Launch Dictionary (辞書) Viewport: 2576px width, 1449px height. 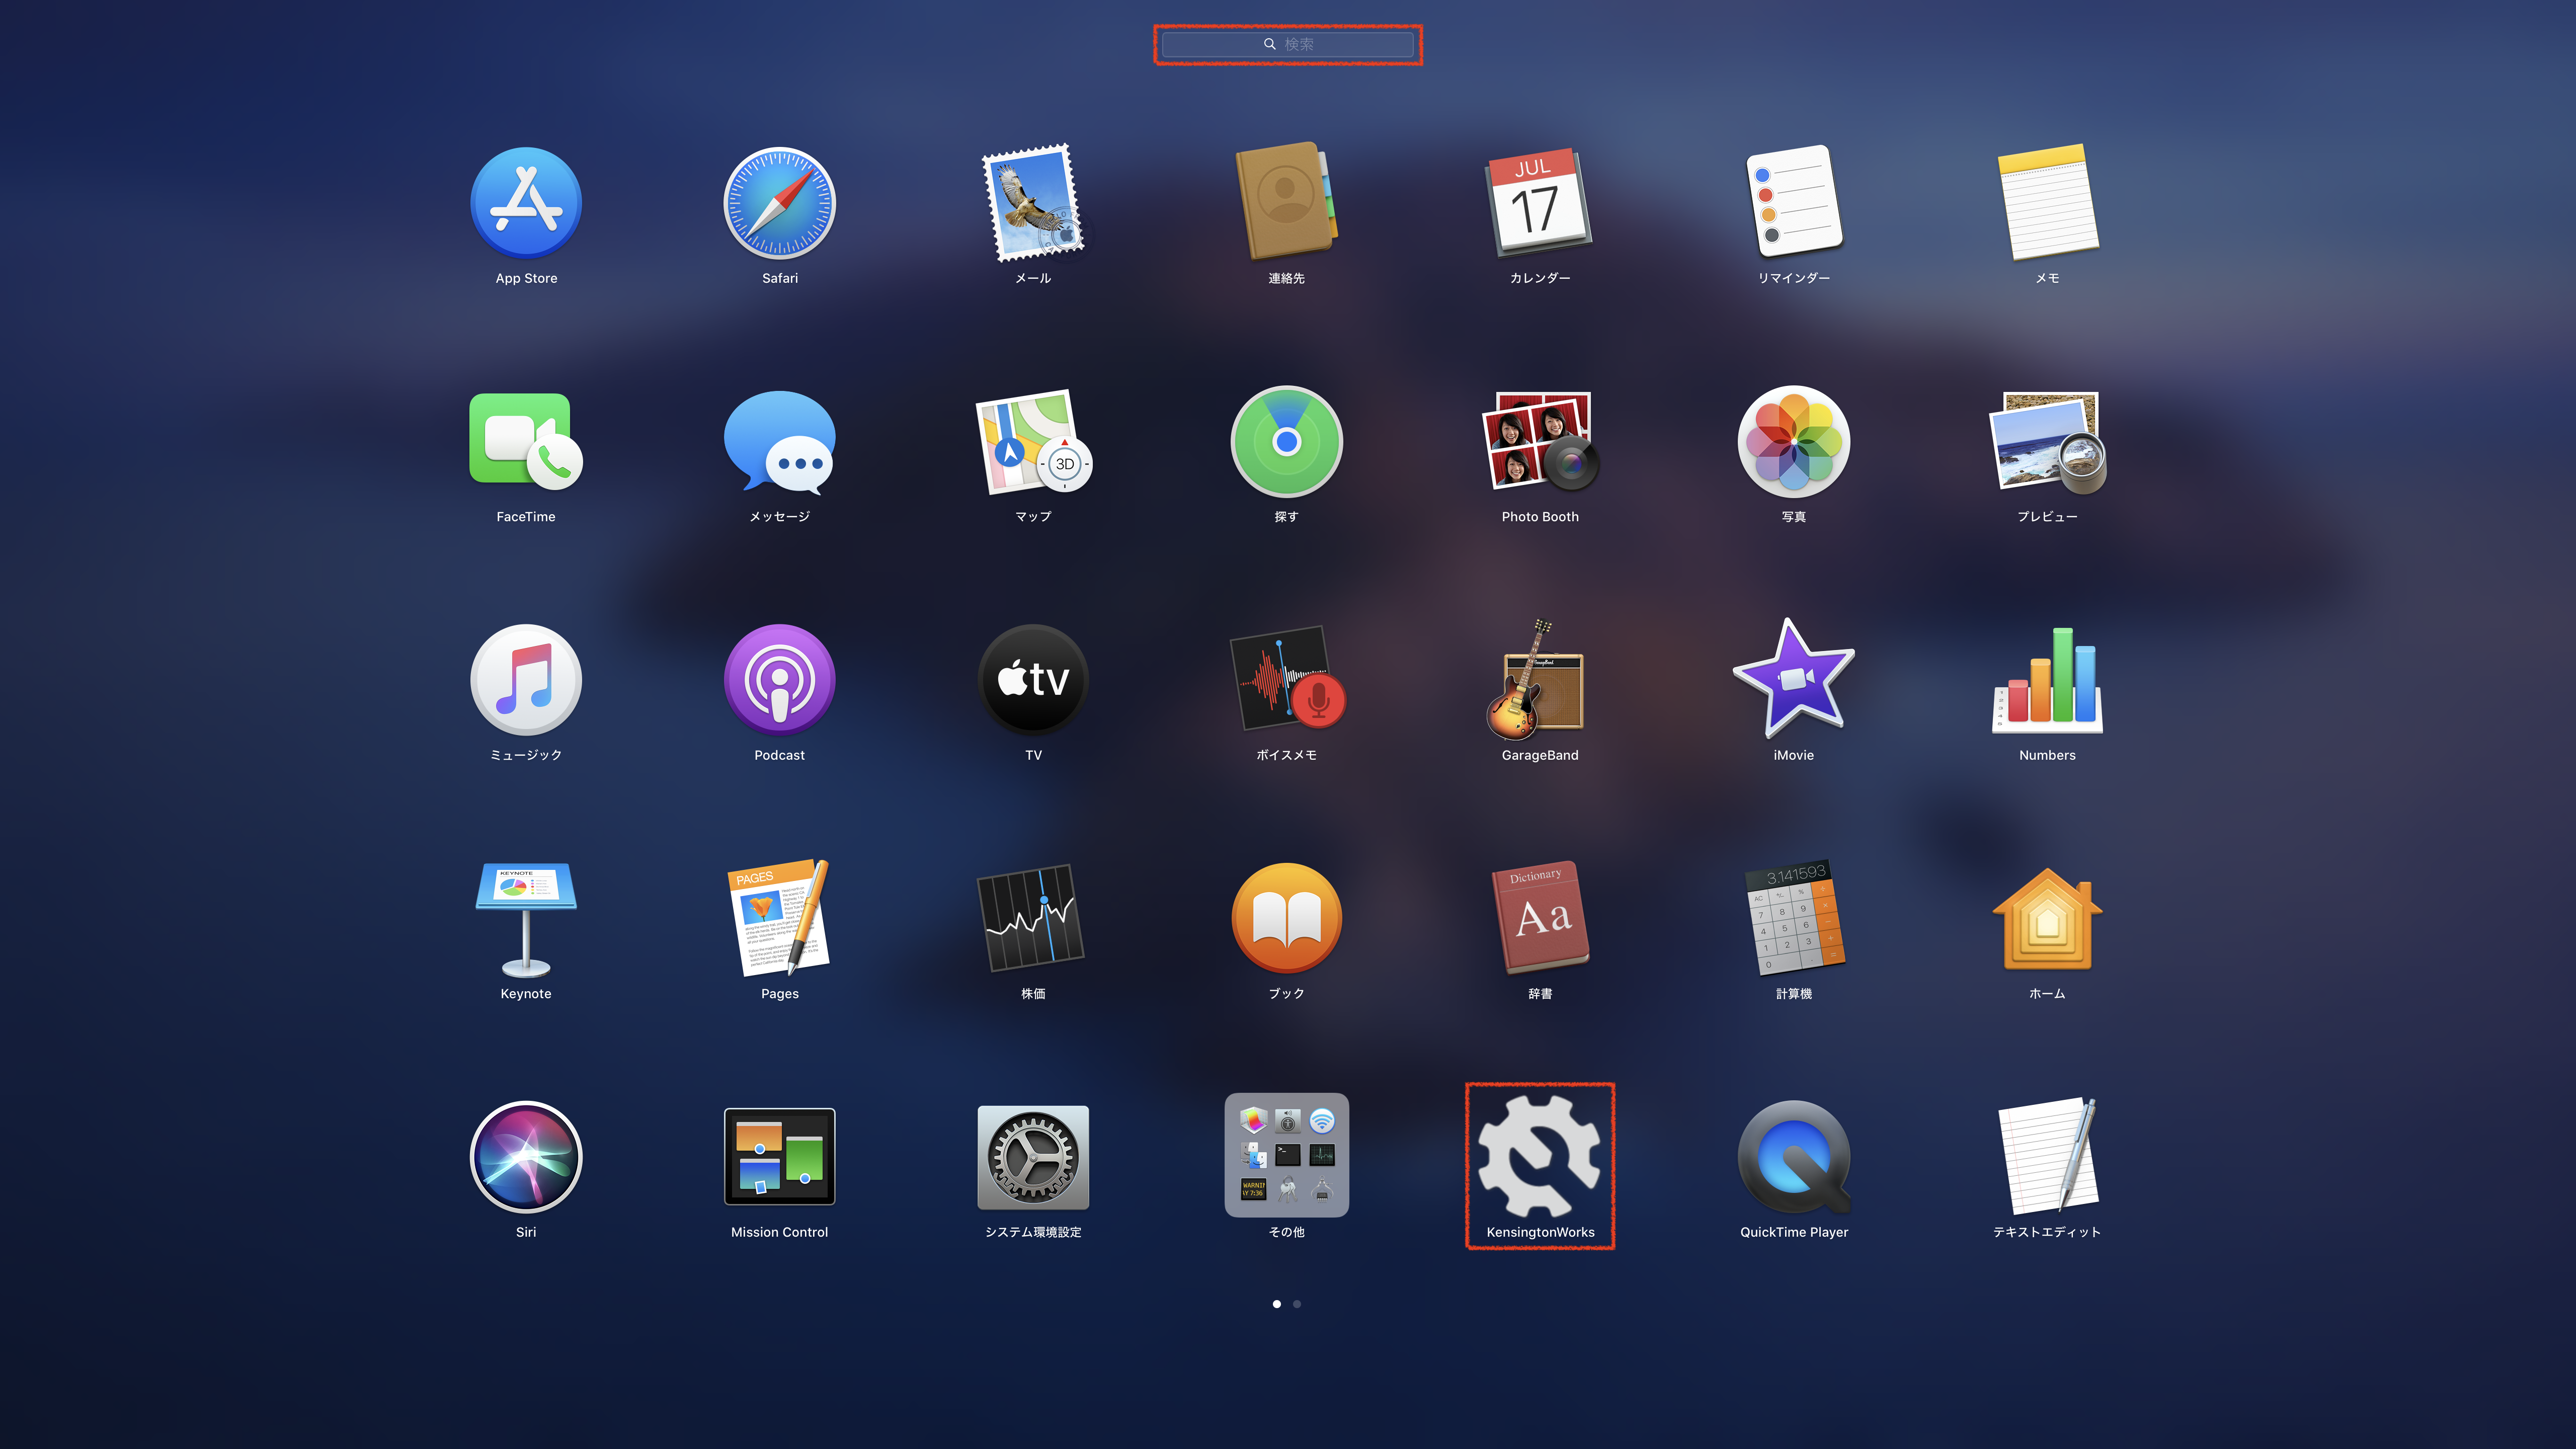[1540, 918]
